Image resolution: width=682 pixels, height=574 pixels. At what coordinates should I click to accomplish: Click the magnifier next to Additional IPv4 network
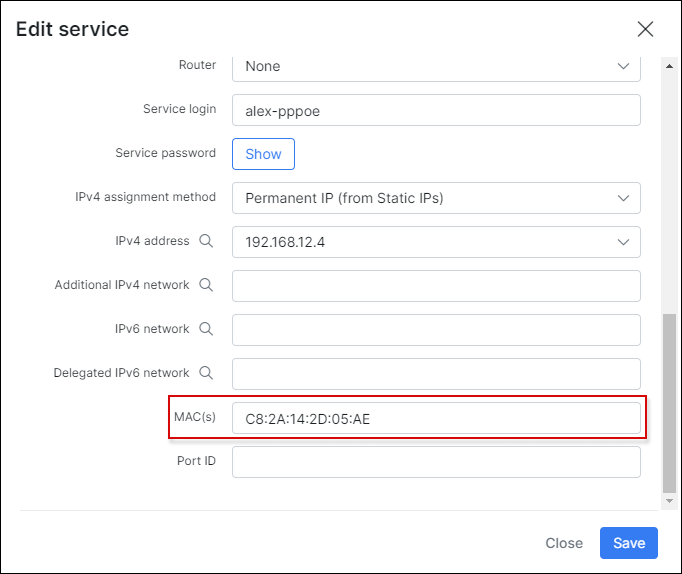pyautogui.click(x=206, y=285)
